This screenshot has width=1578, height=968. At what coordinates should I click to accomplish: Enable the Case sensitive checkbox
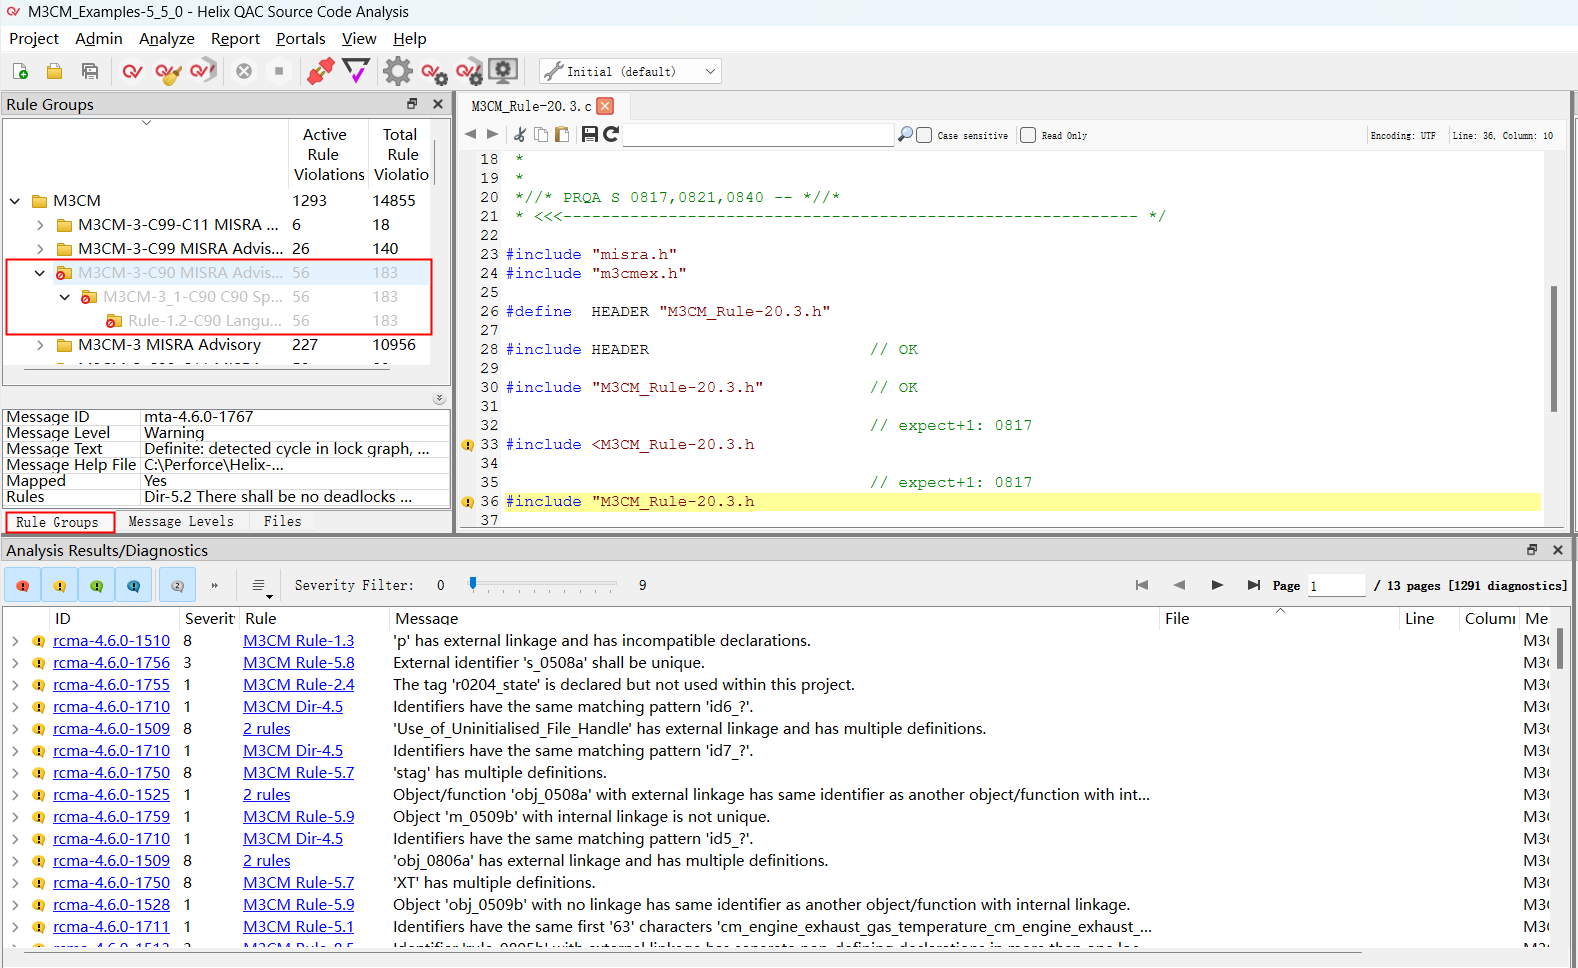coord(925,135)
